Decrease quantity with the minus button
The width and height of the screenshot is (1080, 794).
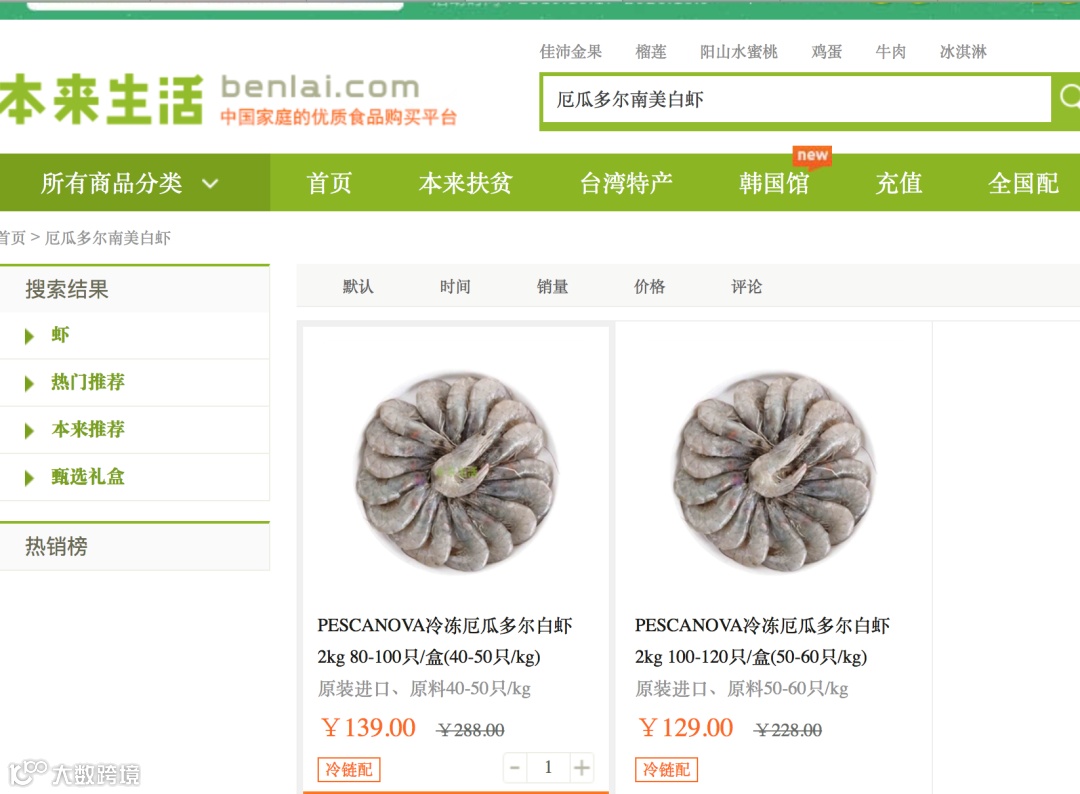coord(515,767)
